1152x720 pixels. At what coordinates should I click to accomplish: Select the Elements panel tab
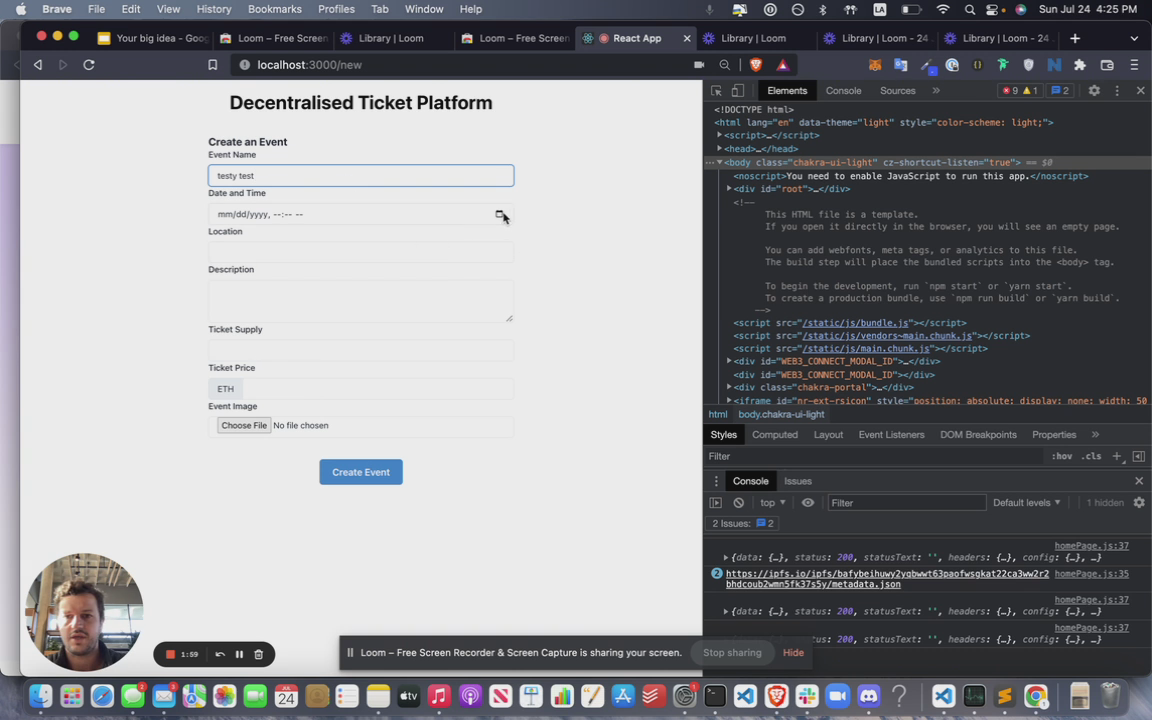[x=787, y=90]
